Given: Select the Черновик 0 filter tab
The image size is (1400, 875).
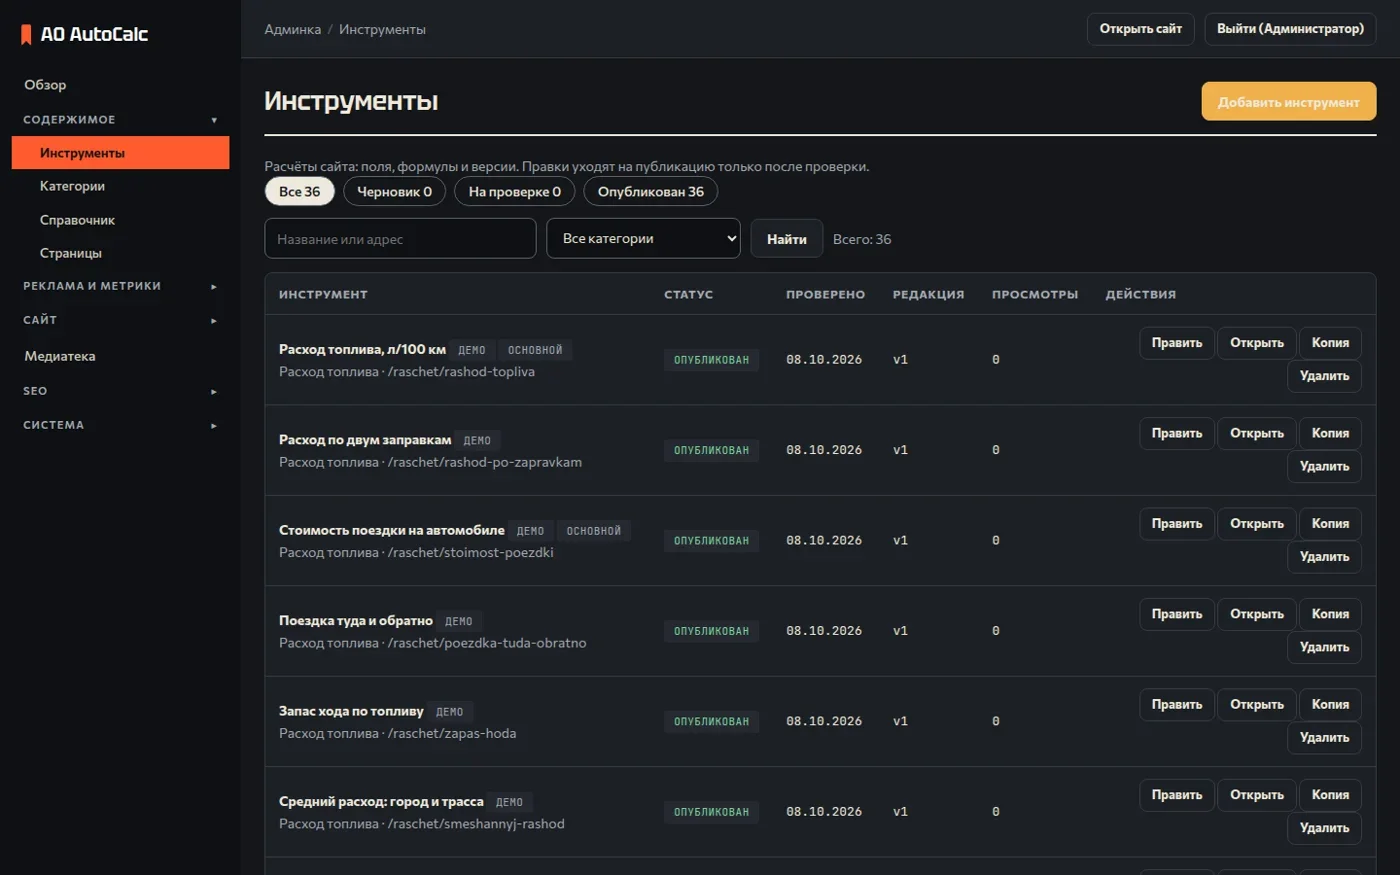Looking at the screenshot, I should [x=395, y=191].
